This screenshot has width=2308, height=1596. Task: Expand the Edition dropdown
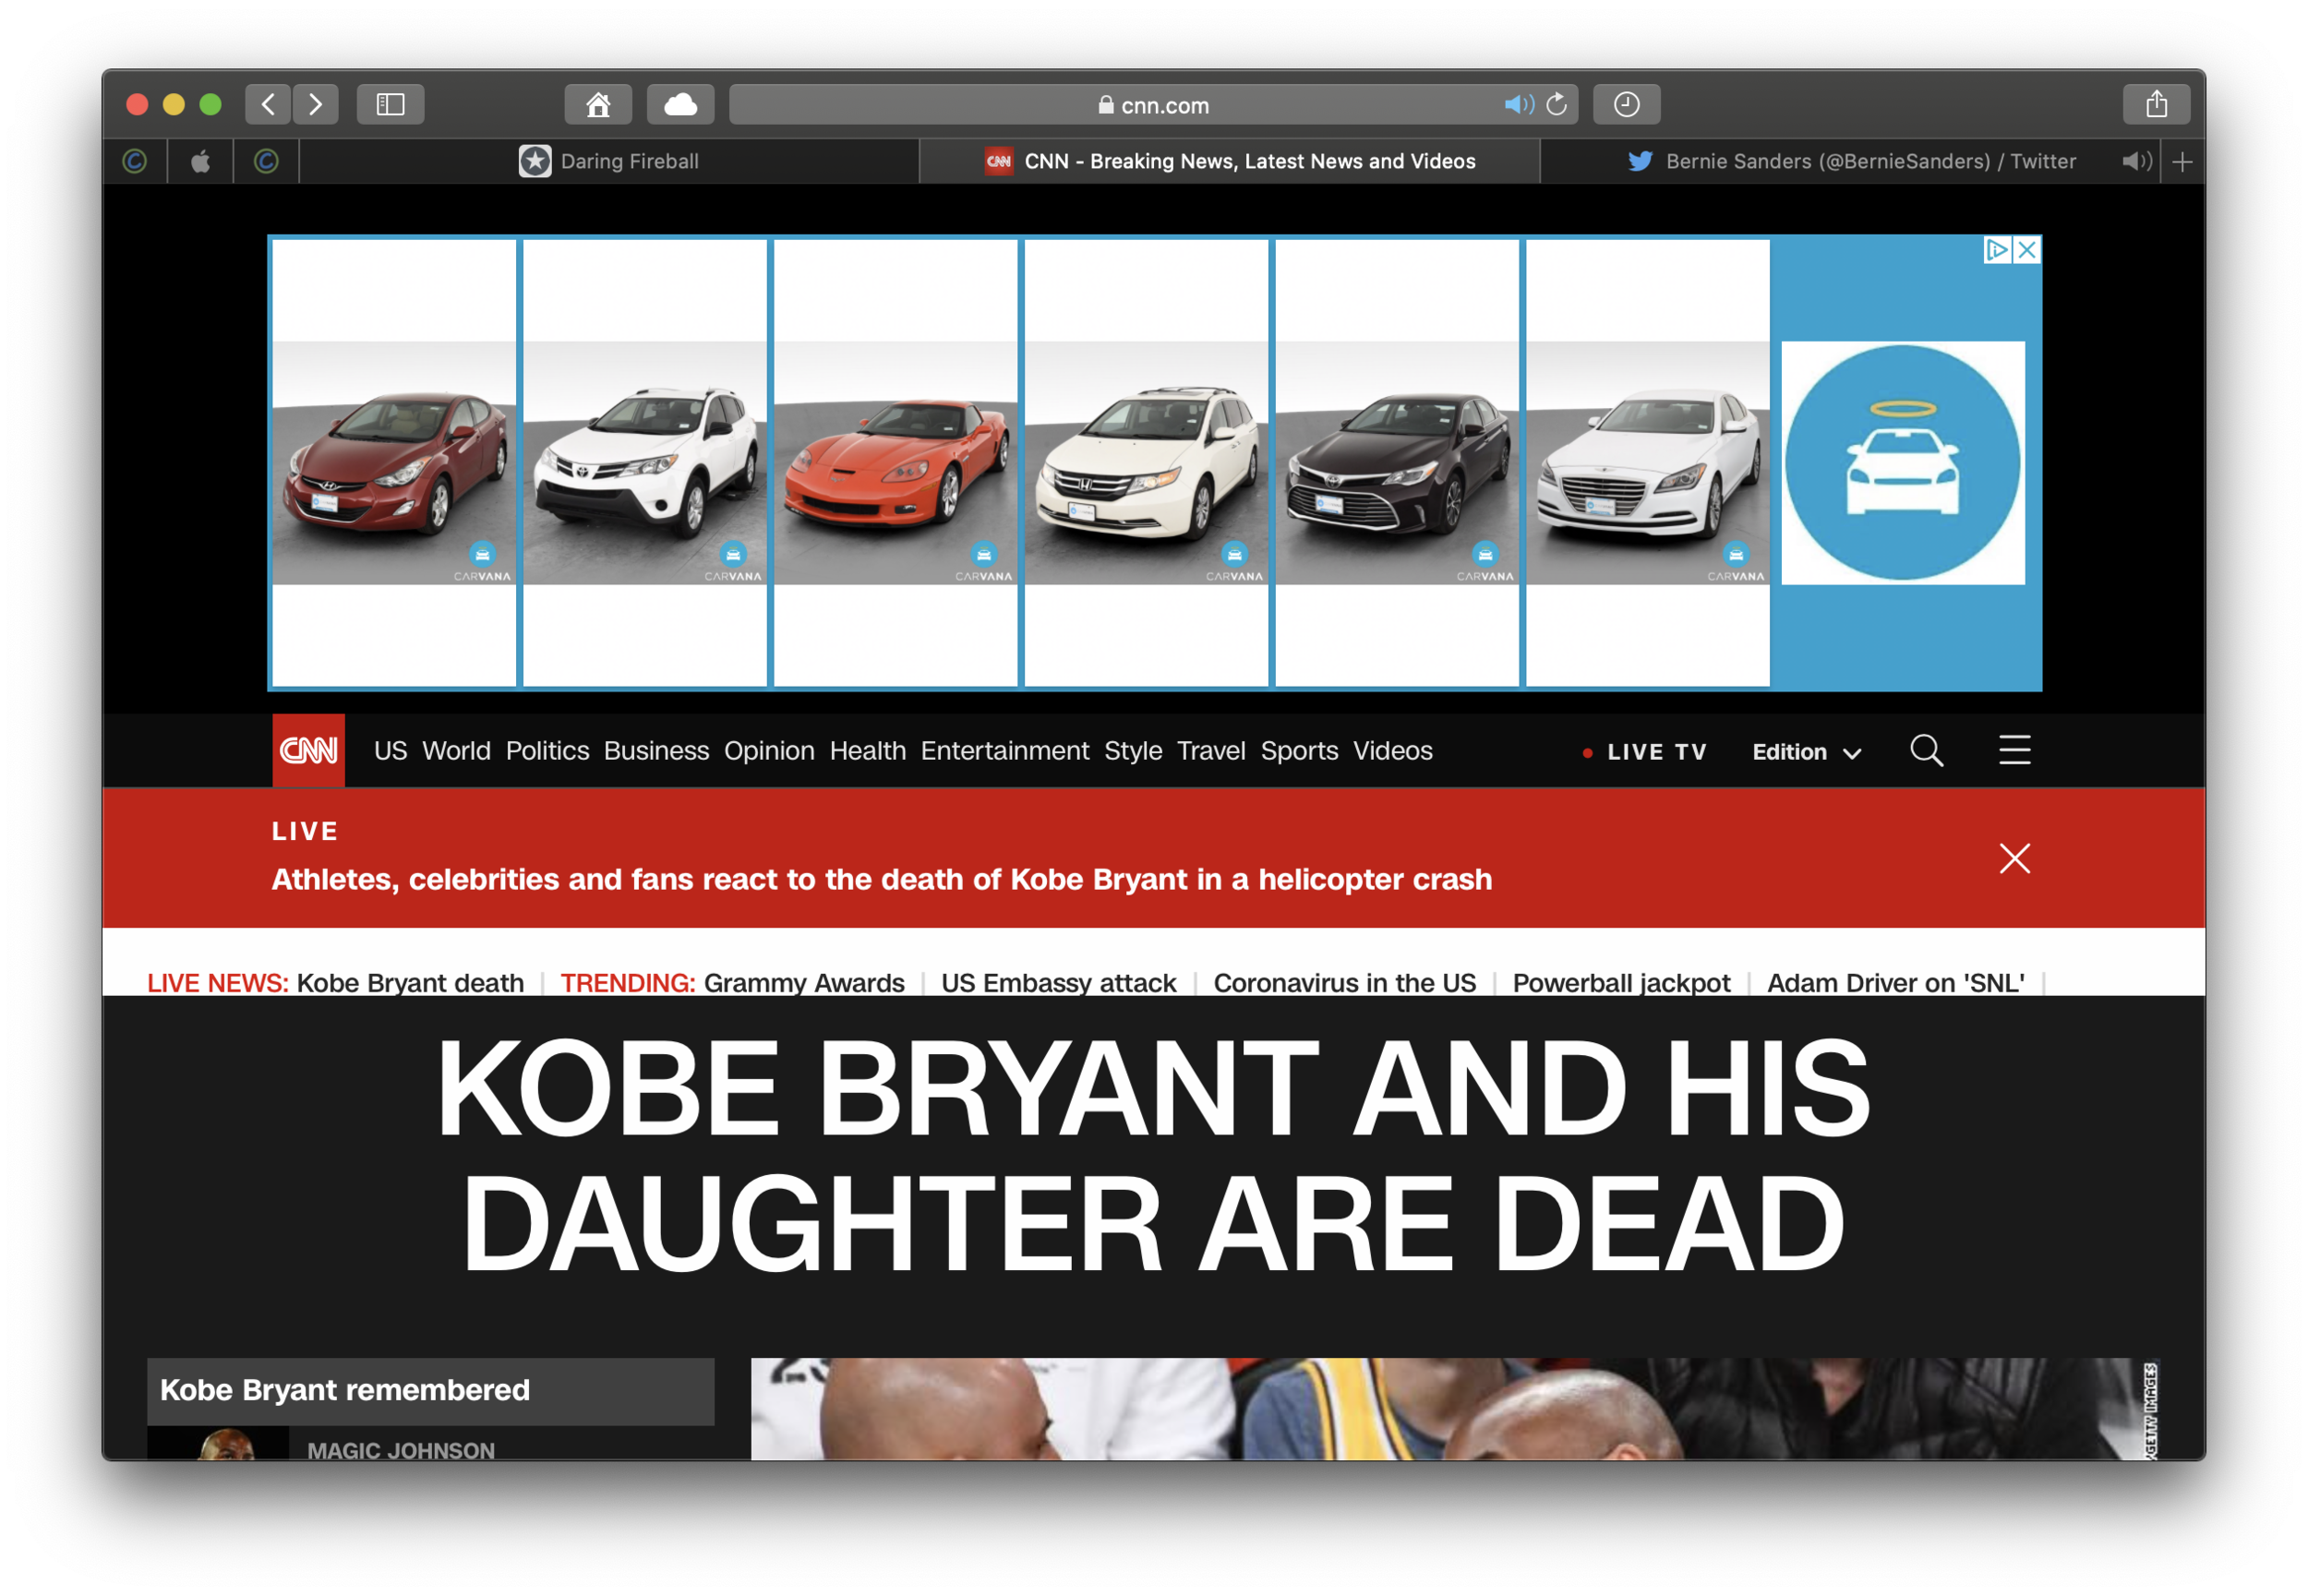1806,752
